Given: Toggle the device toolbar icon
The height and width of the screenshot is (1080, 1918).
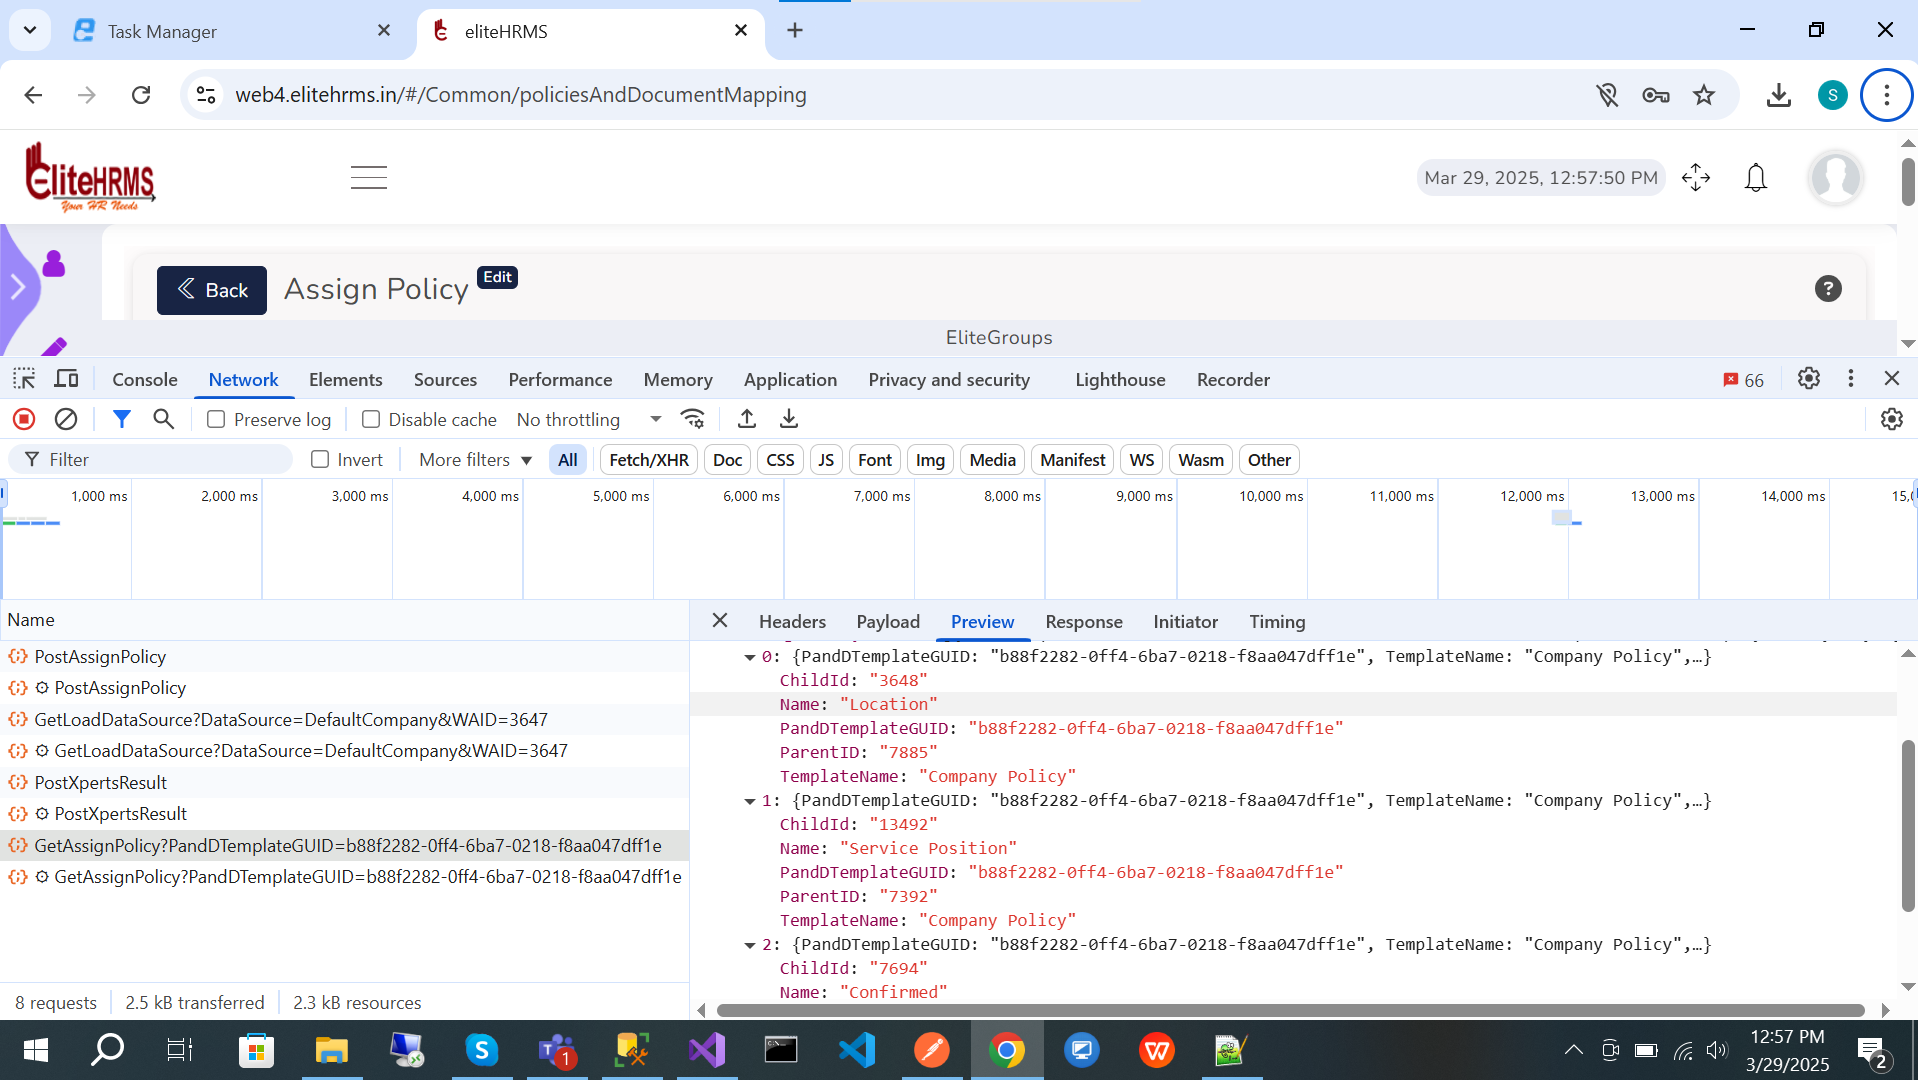Looking at the screenshot, I should click(x=67, y=379).
